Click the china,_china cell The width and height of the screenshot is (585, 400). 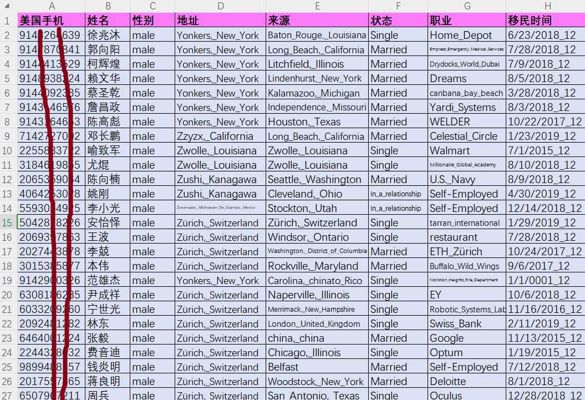pos(317,338)
